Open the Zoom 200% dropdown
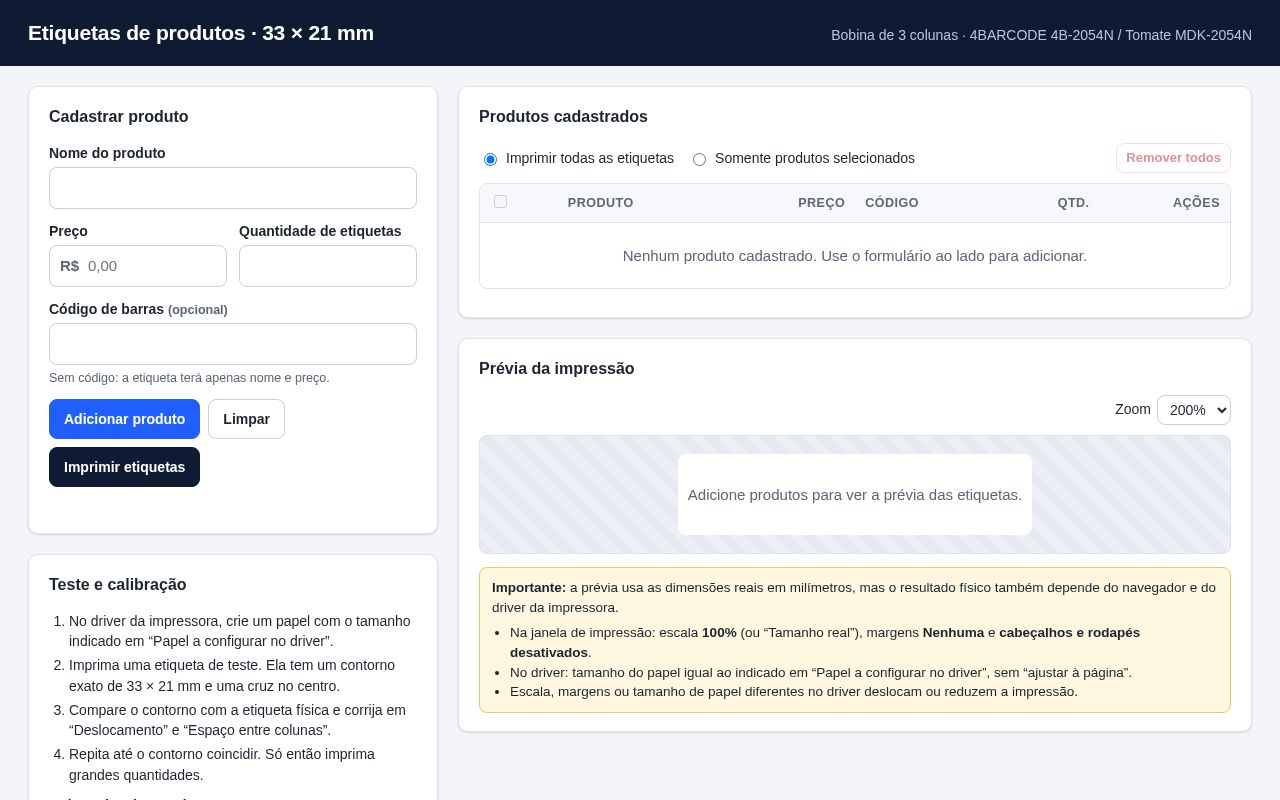This screenshot has height=800, width=1280. (x=1194, y=410)
